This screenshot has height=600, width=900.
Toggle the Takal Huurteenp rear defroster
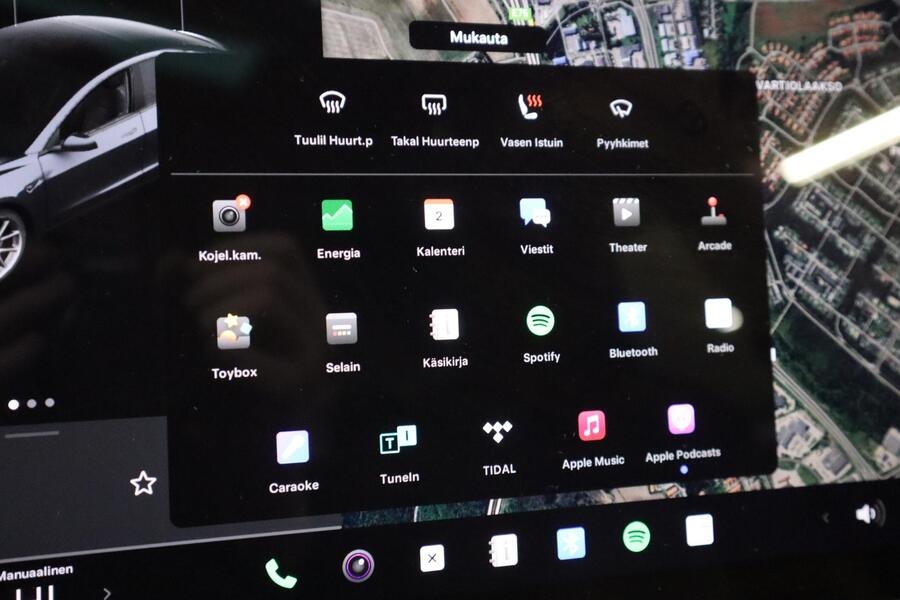[433, 104]
